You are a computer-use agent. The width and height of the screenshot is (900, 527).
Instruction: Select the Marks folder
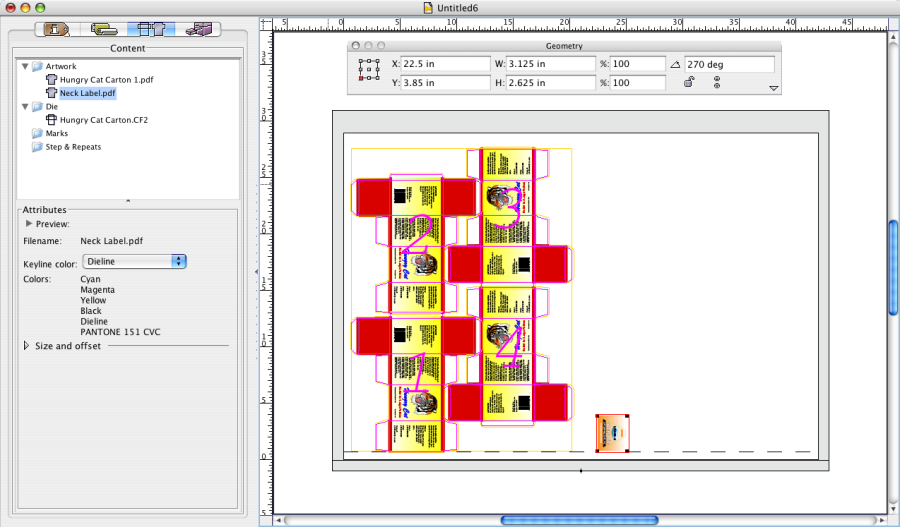click(x=57, y=133)
